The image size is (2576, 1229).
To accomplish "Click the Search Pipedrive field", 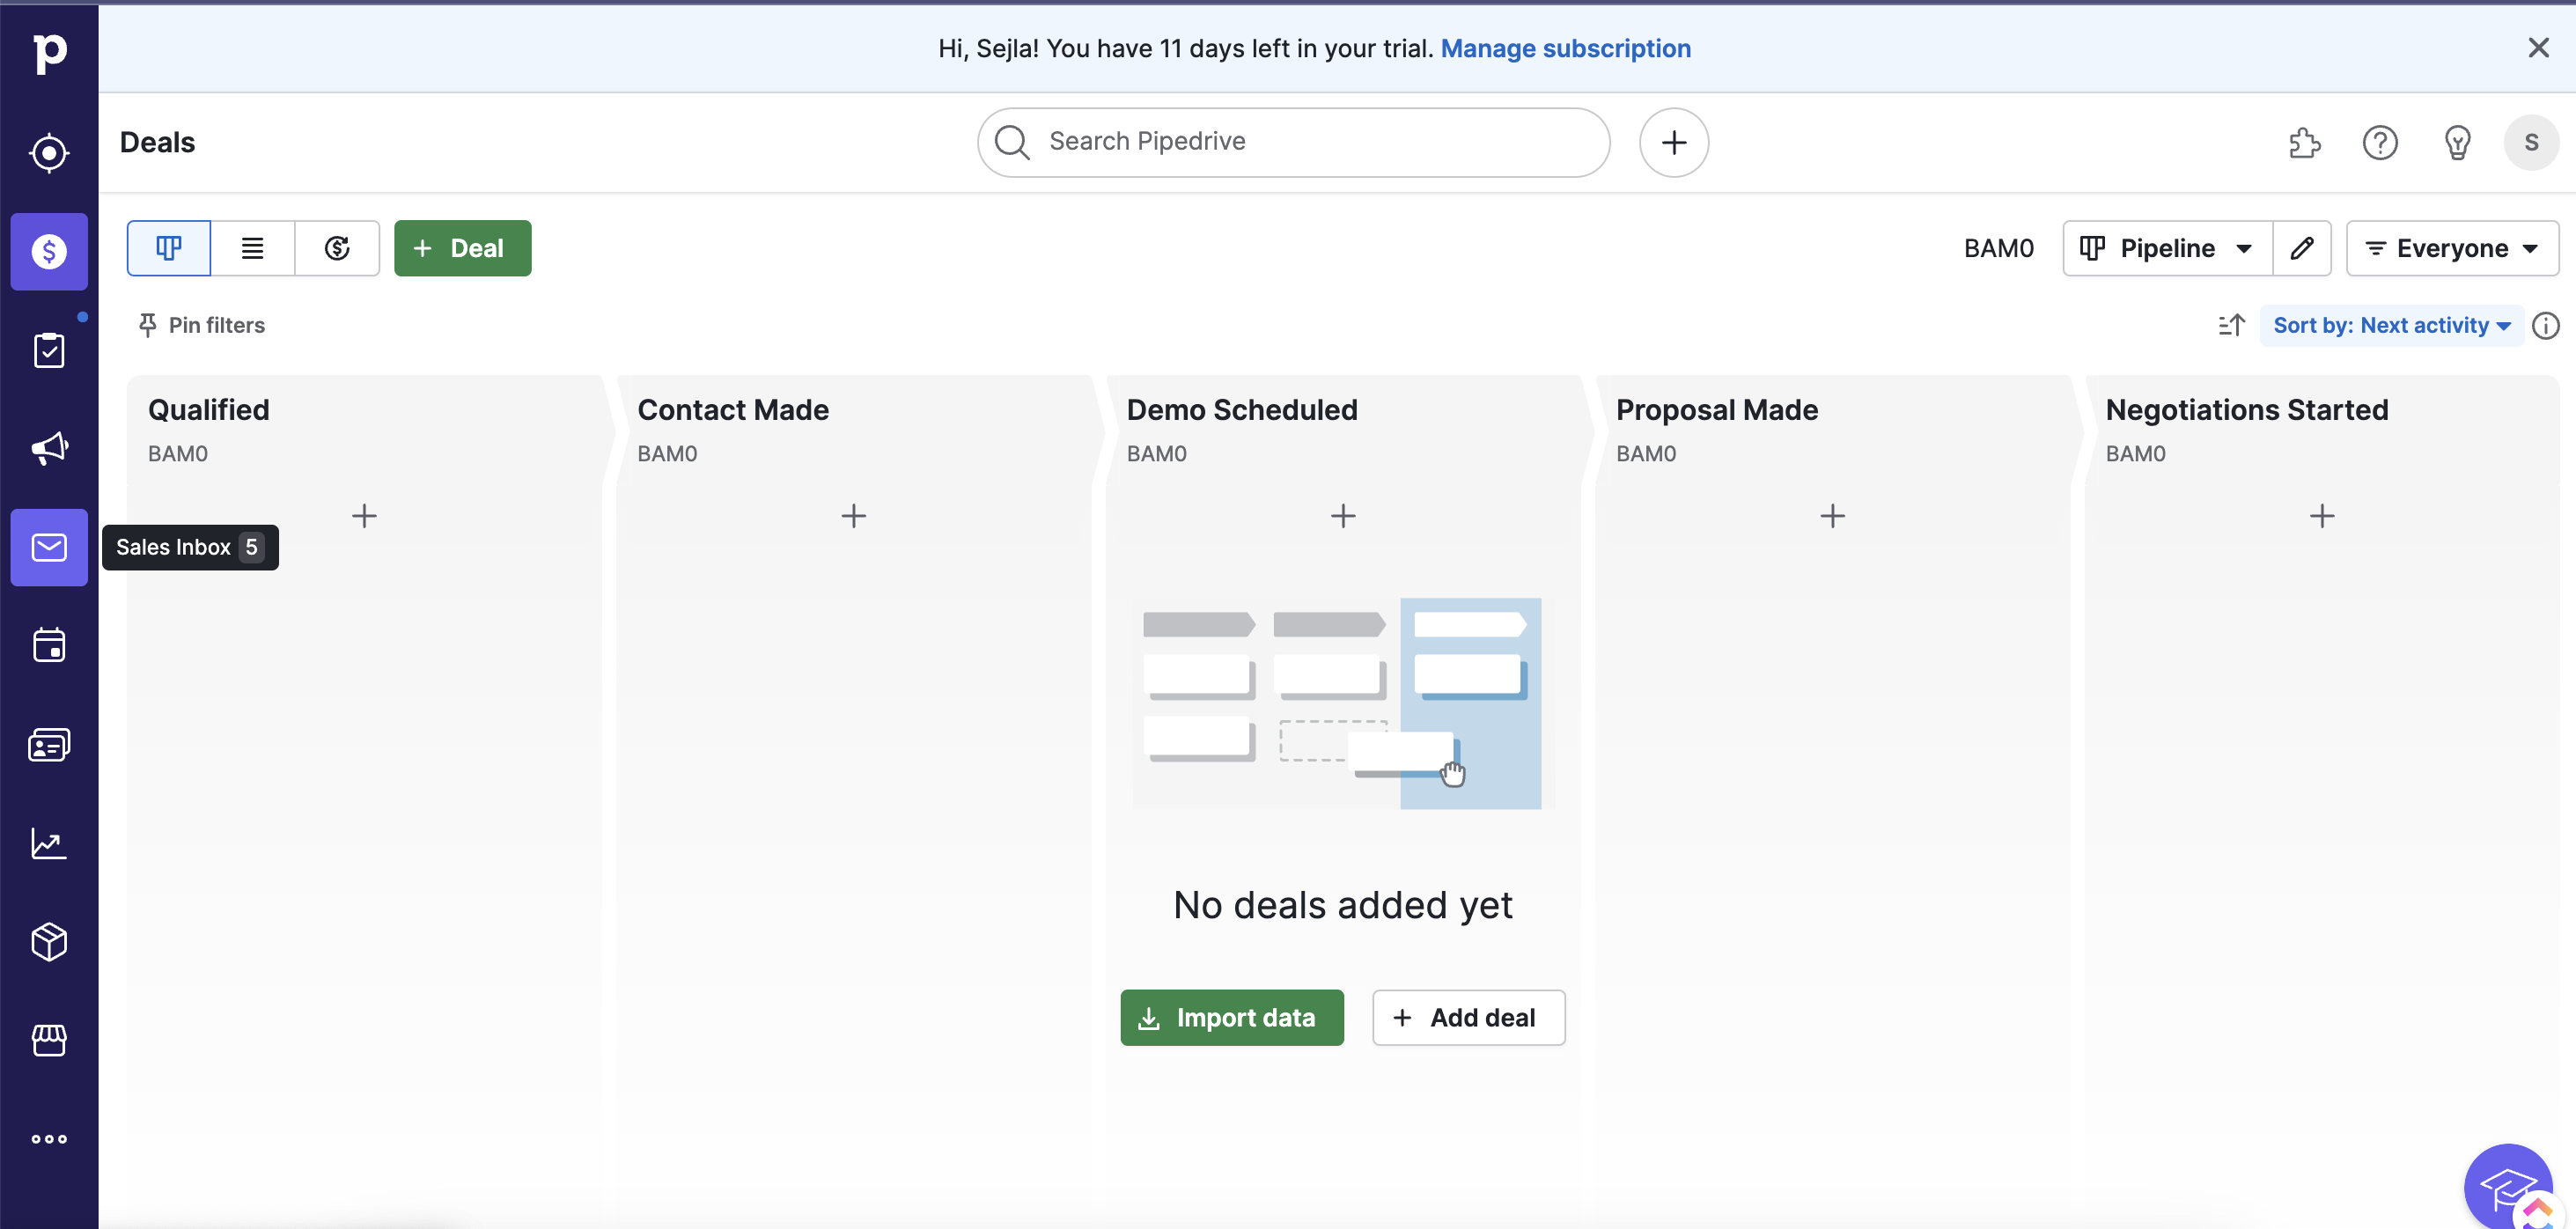I will point(1294,142).
